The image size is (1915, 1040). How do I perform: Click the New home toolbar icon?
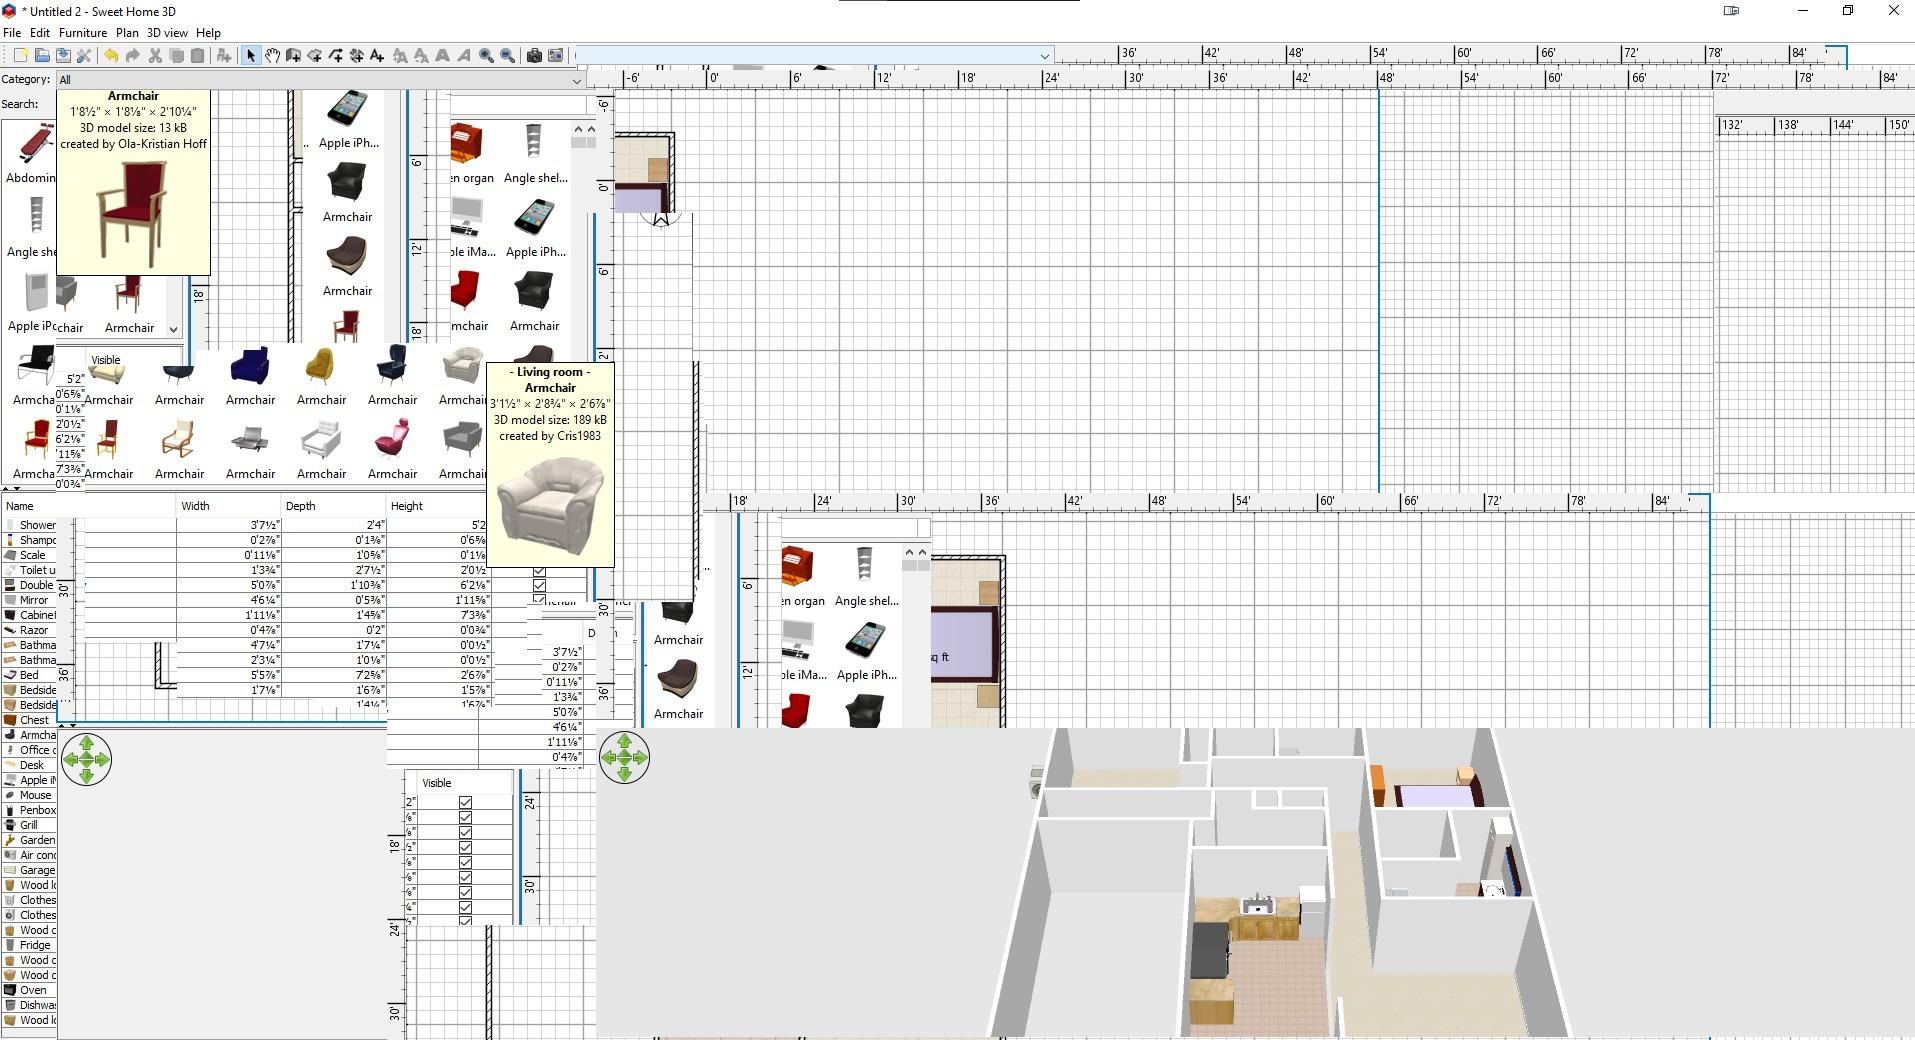(20, 56)
